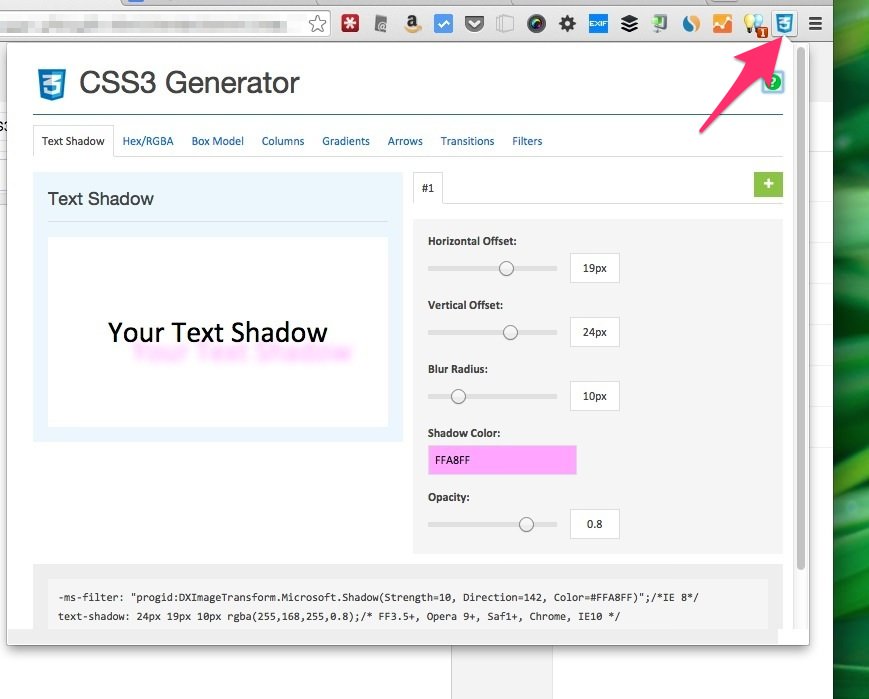Image resolution: width=869 pixels, height=699 pixels.
Task: Switch to the Hex/RGBA tab
Action: coord(148,141)
